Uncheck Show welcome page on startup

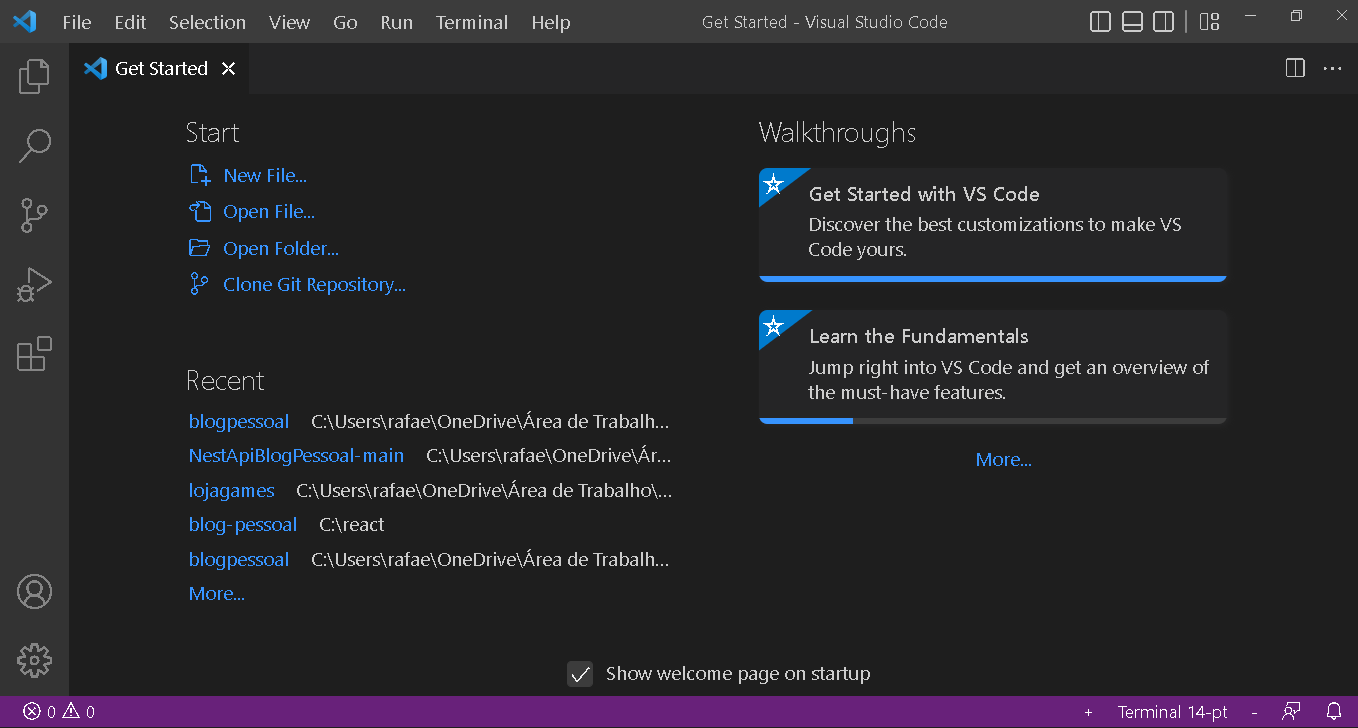(580, 674)
